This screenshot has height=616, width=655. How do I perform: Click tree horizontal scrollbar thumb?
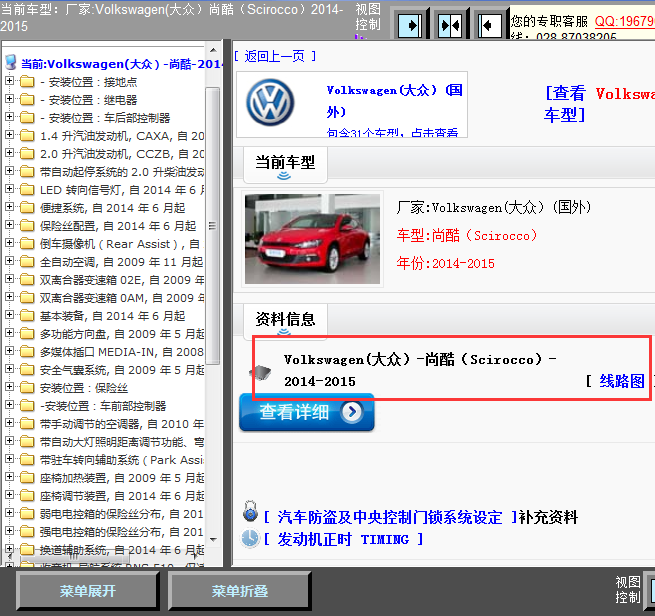[74, 556]
